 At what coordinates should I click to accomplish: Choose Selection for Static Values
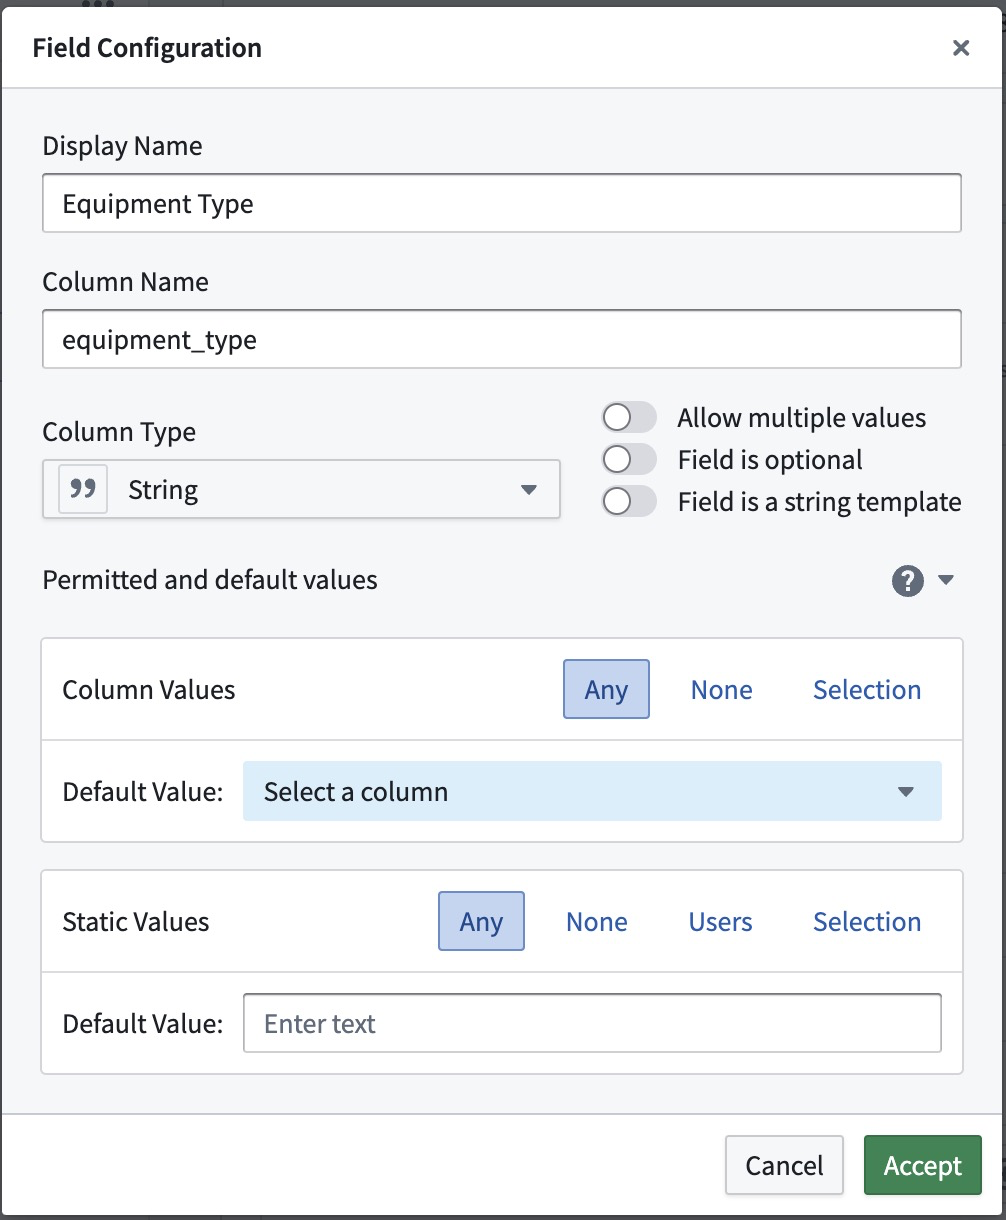[867, 921]
